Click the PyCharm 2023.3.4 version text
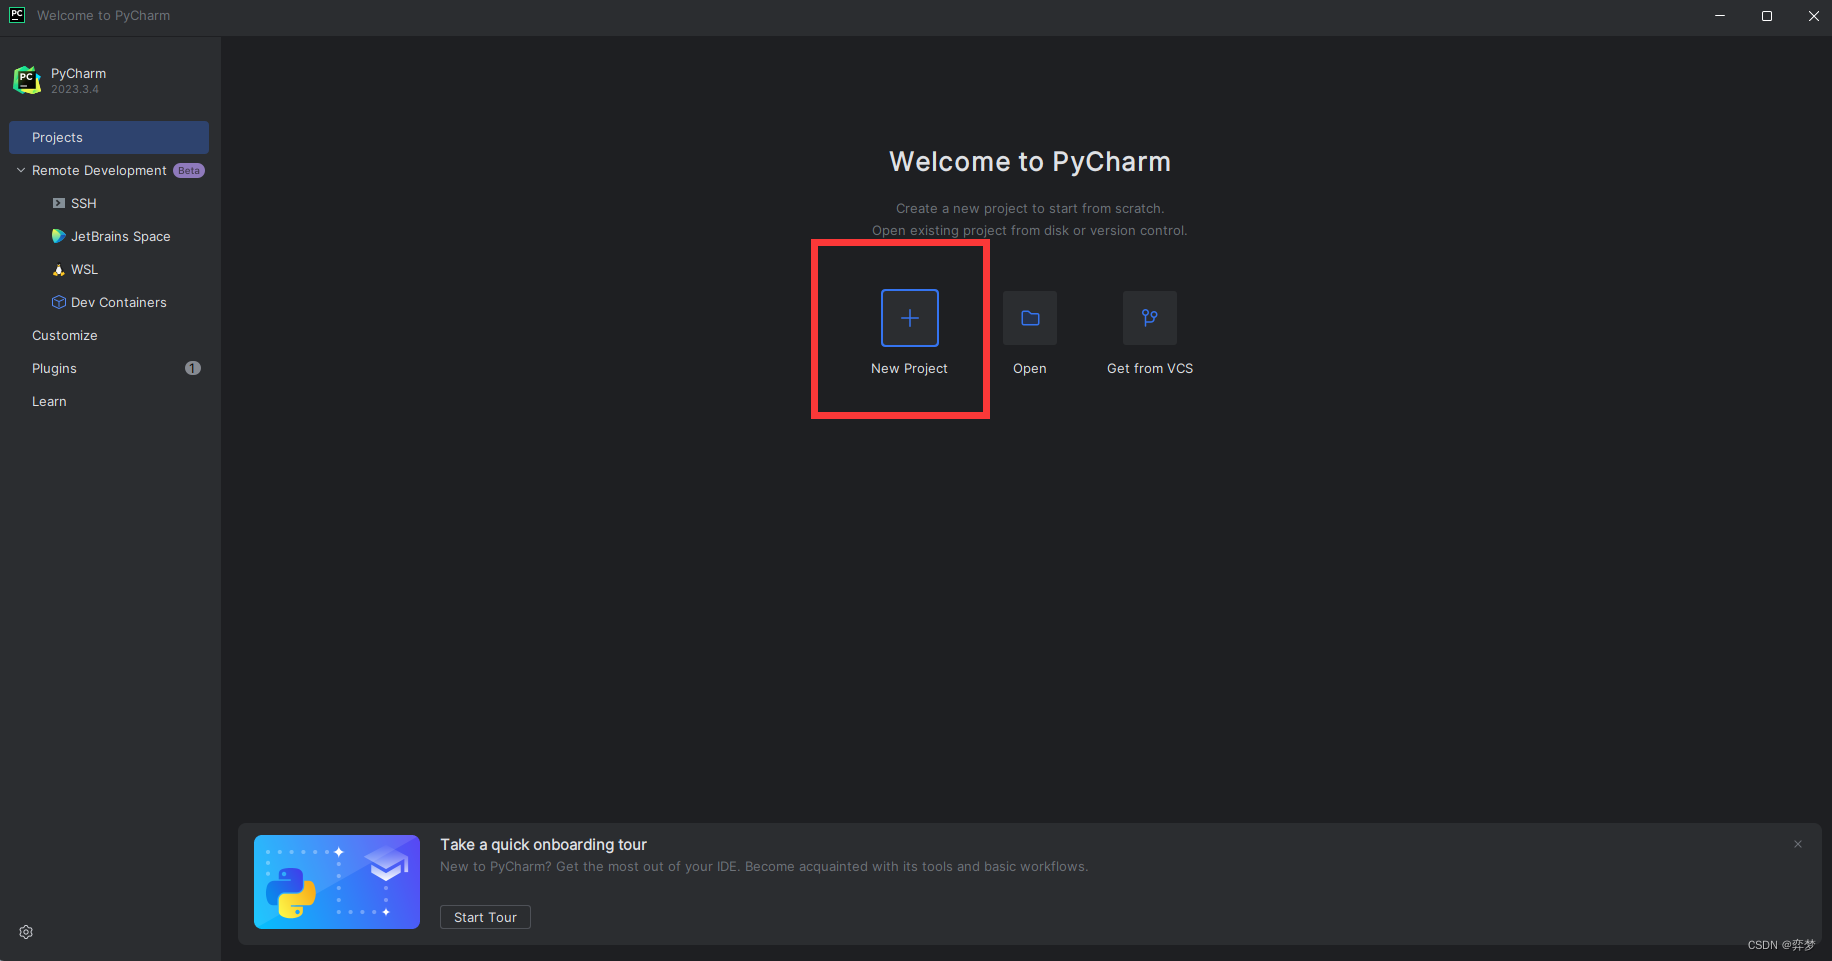 point(75,89)
